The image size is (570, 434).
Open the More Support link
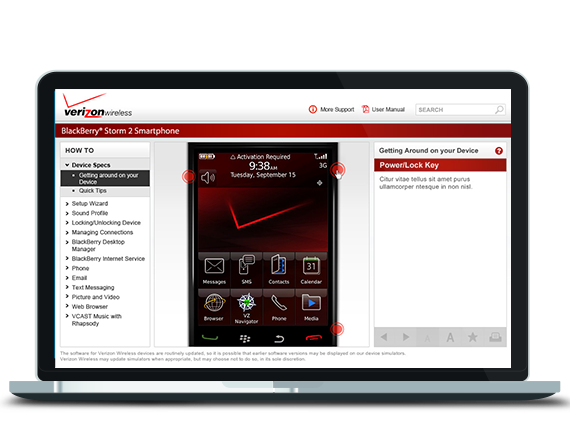pos(337,109)
